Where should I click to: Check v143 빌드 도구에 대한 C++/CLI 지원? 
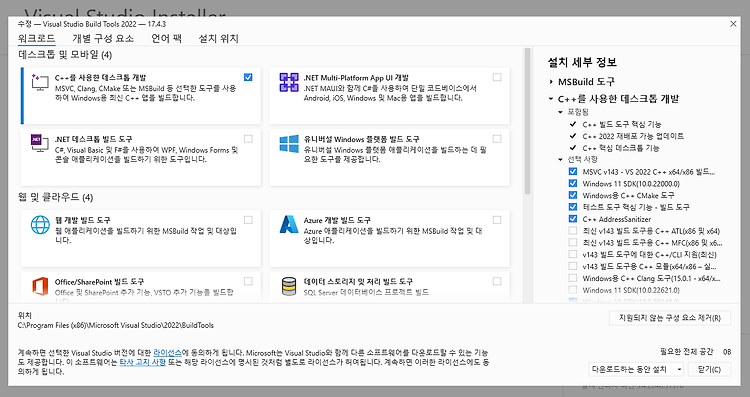point(573,254)
